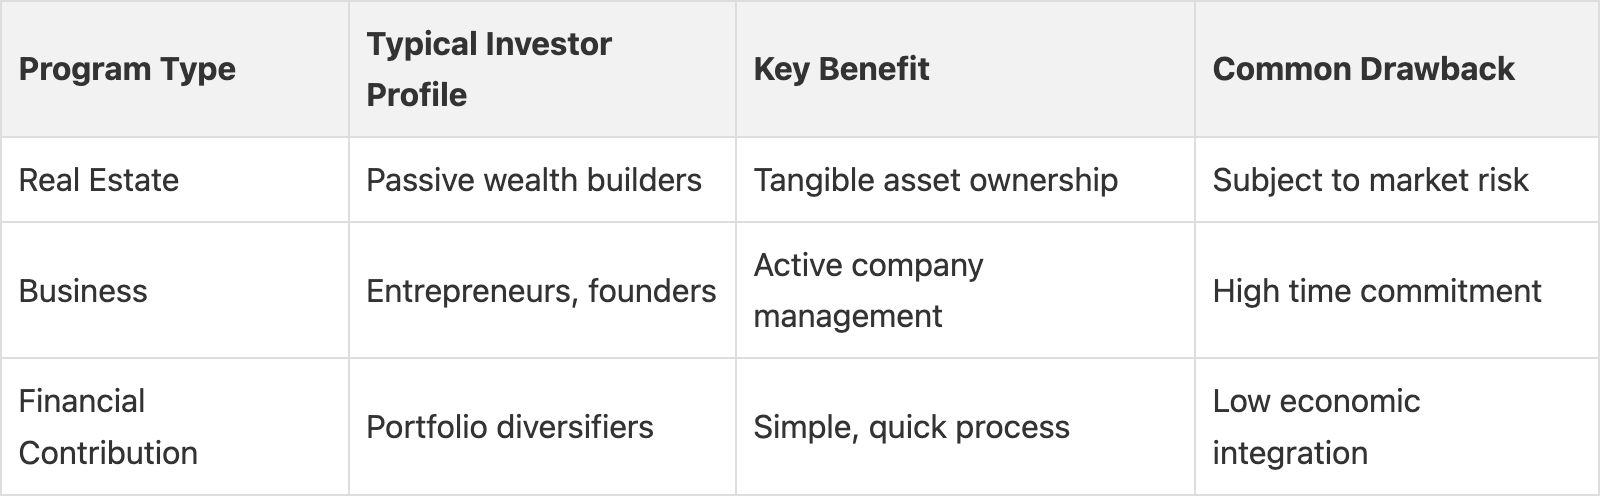Click the Program Type column header
The height and width of the screenshot is (496, 1600).
(x=127, y=69)
